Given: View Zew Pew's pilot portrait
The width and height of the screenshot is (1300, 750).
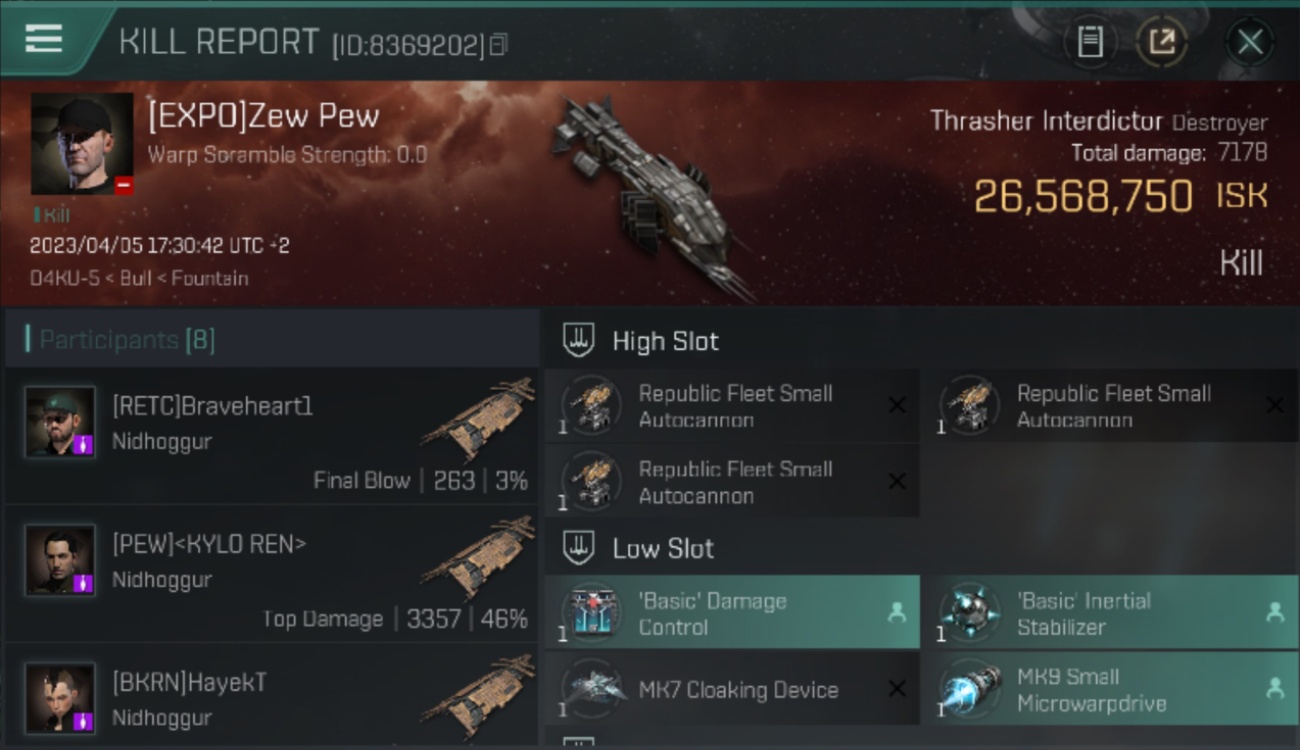Looking at the screenshot, I should tap(82, 144).
